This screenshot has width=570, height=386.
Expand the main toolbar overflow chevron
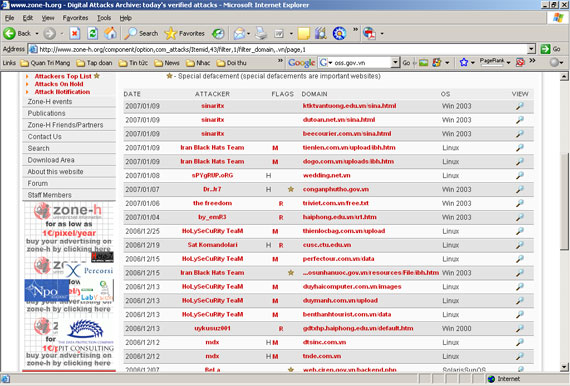coord(355,30)
